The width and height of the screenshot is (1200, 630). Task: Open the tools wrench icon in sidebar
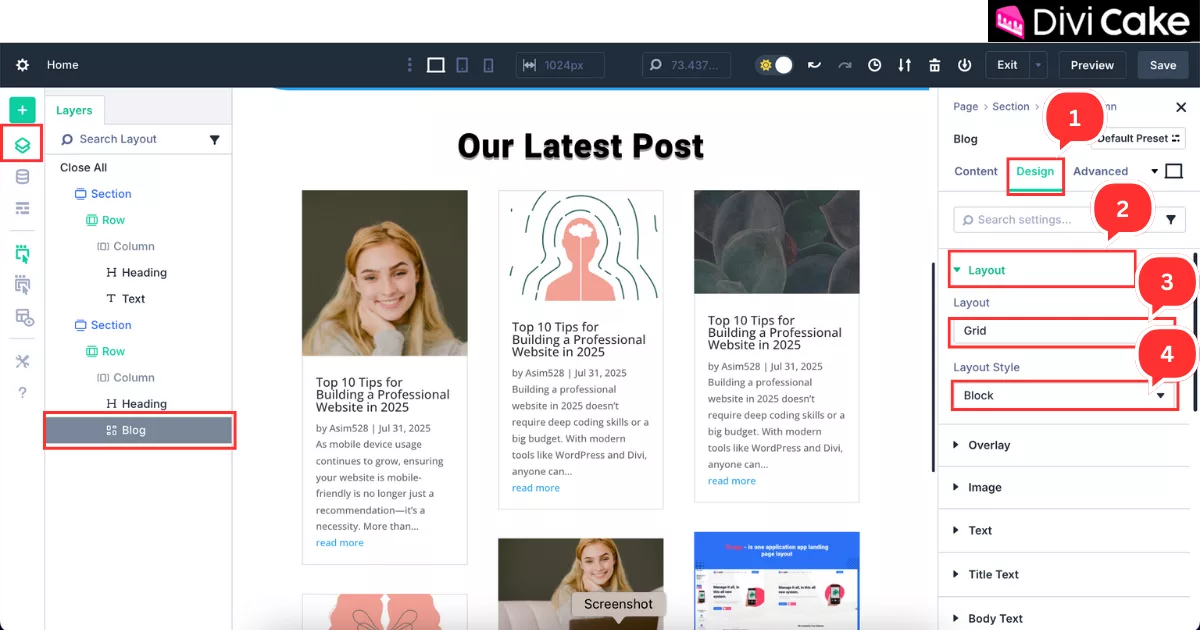pyautogui.click(x=22, y=361)
